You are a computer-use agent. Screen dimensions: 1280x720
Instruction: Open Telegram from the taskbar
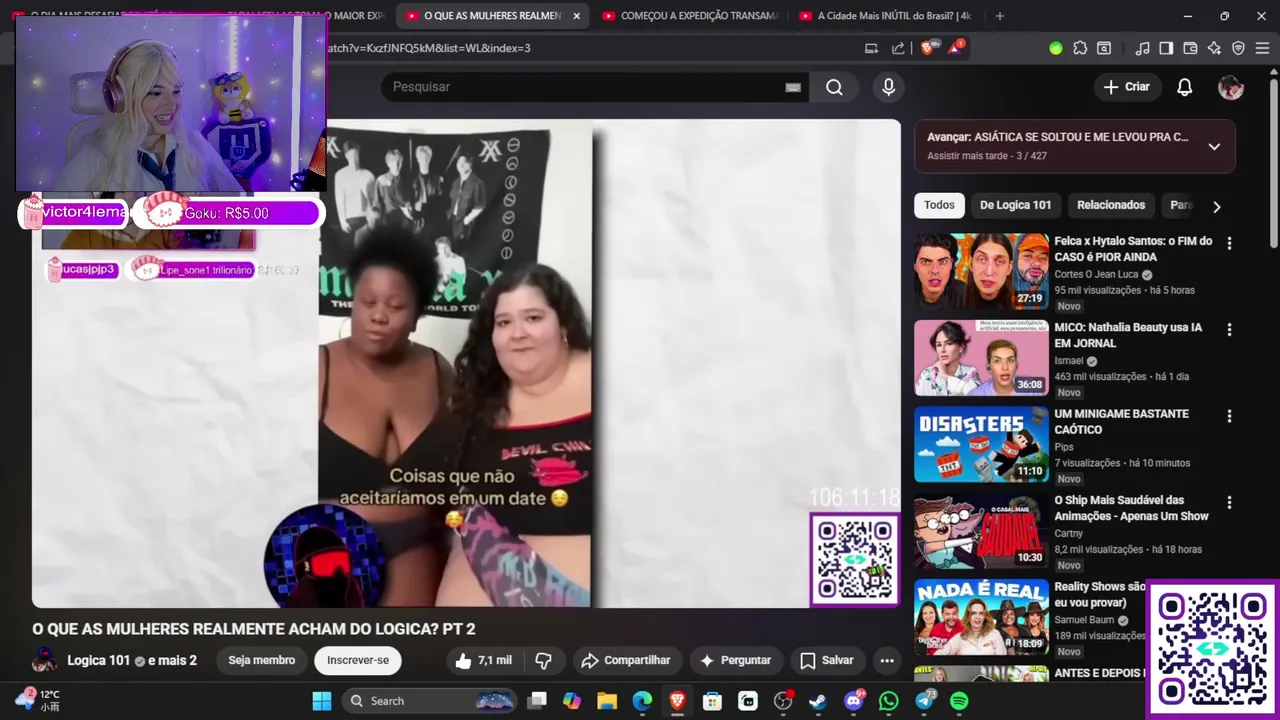(x=924, y=701)
